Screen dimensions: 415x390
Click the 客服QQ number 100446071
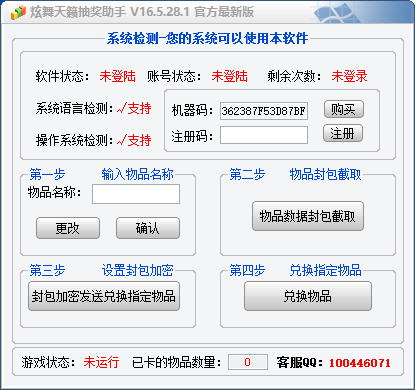click(360, 363)
